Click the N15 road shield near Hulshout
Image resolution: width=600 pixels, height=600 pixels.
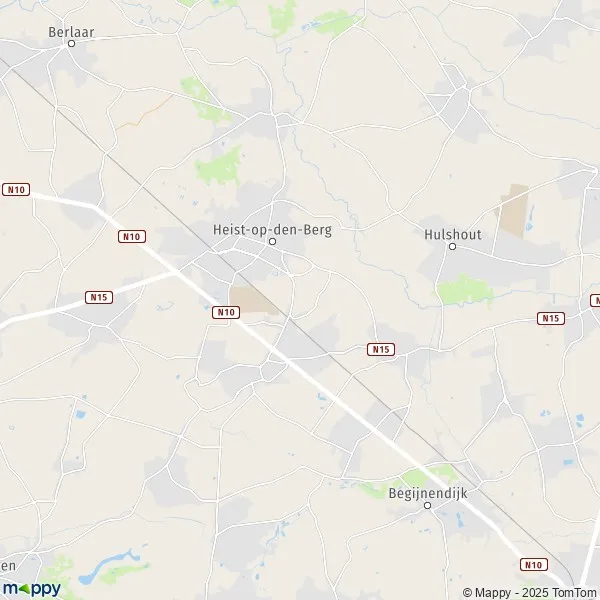click(551, 318)
